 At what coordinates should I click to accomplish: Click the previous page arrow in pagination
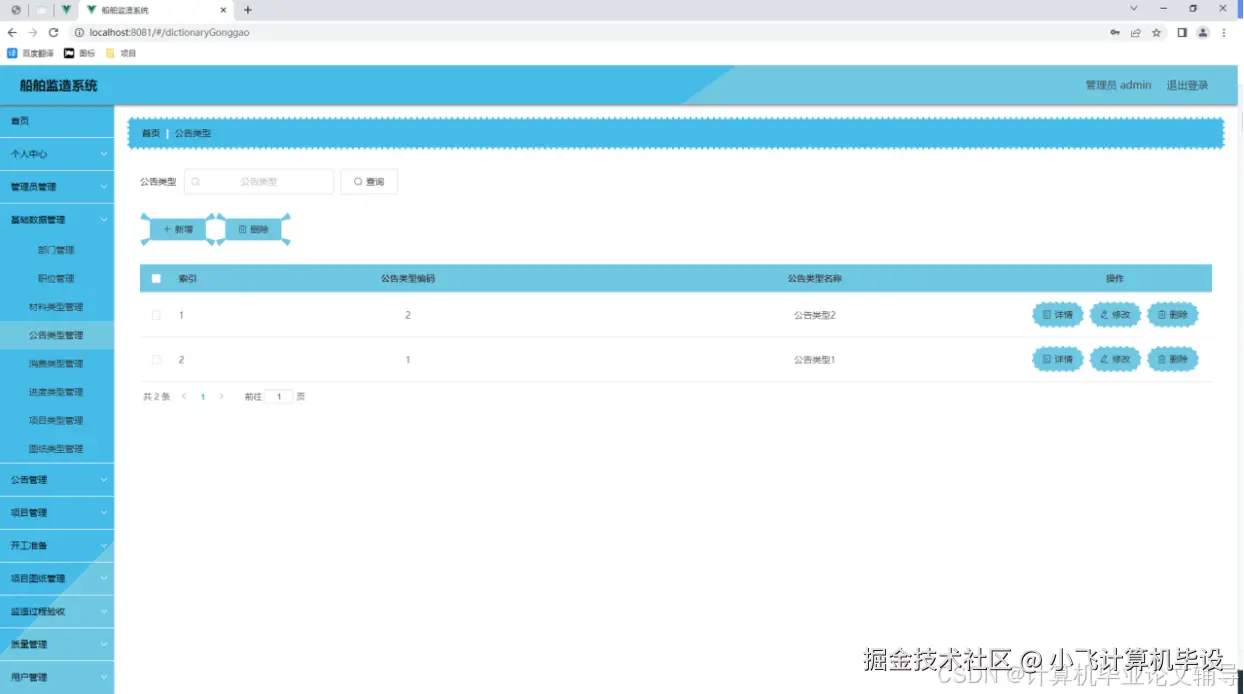click(184, 397)
